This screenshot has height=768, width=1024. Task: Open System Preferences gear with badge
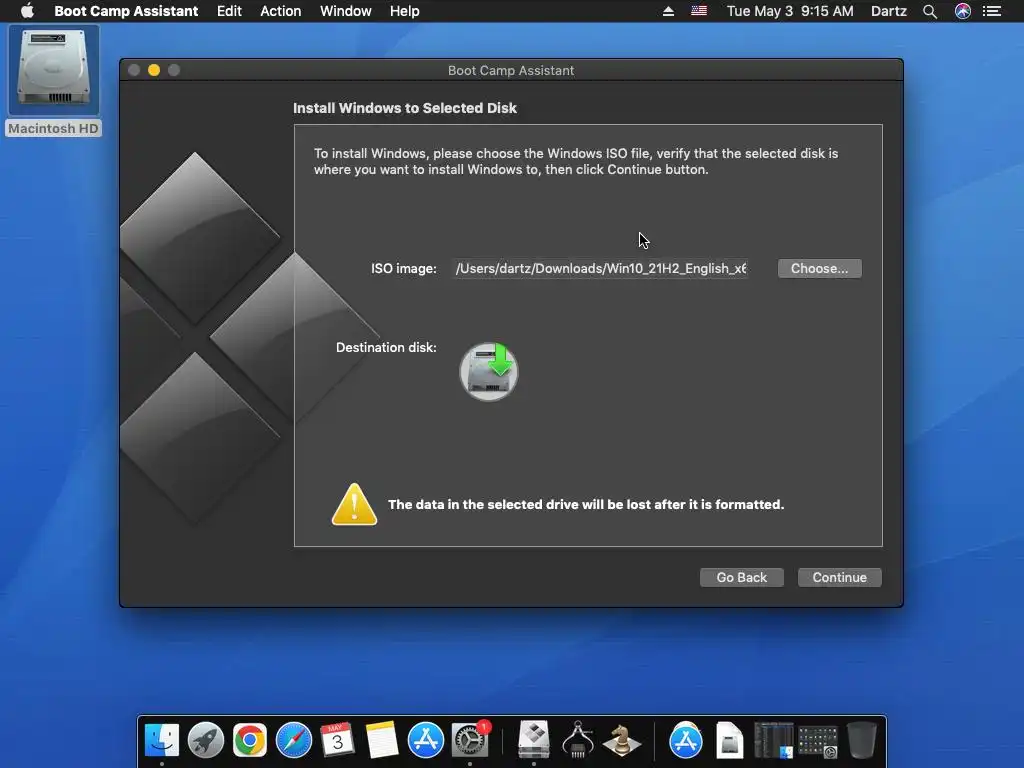click(470, 739)
